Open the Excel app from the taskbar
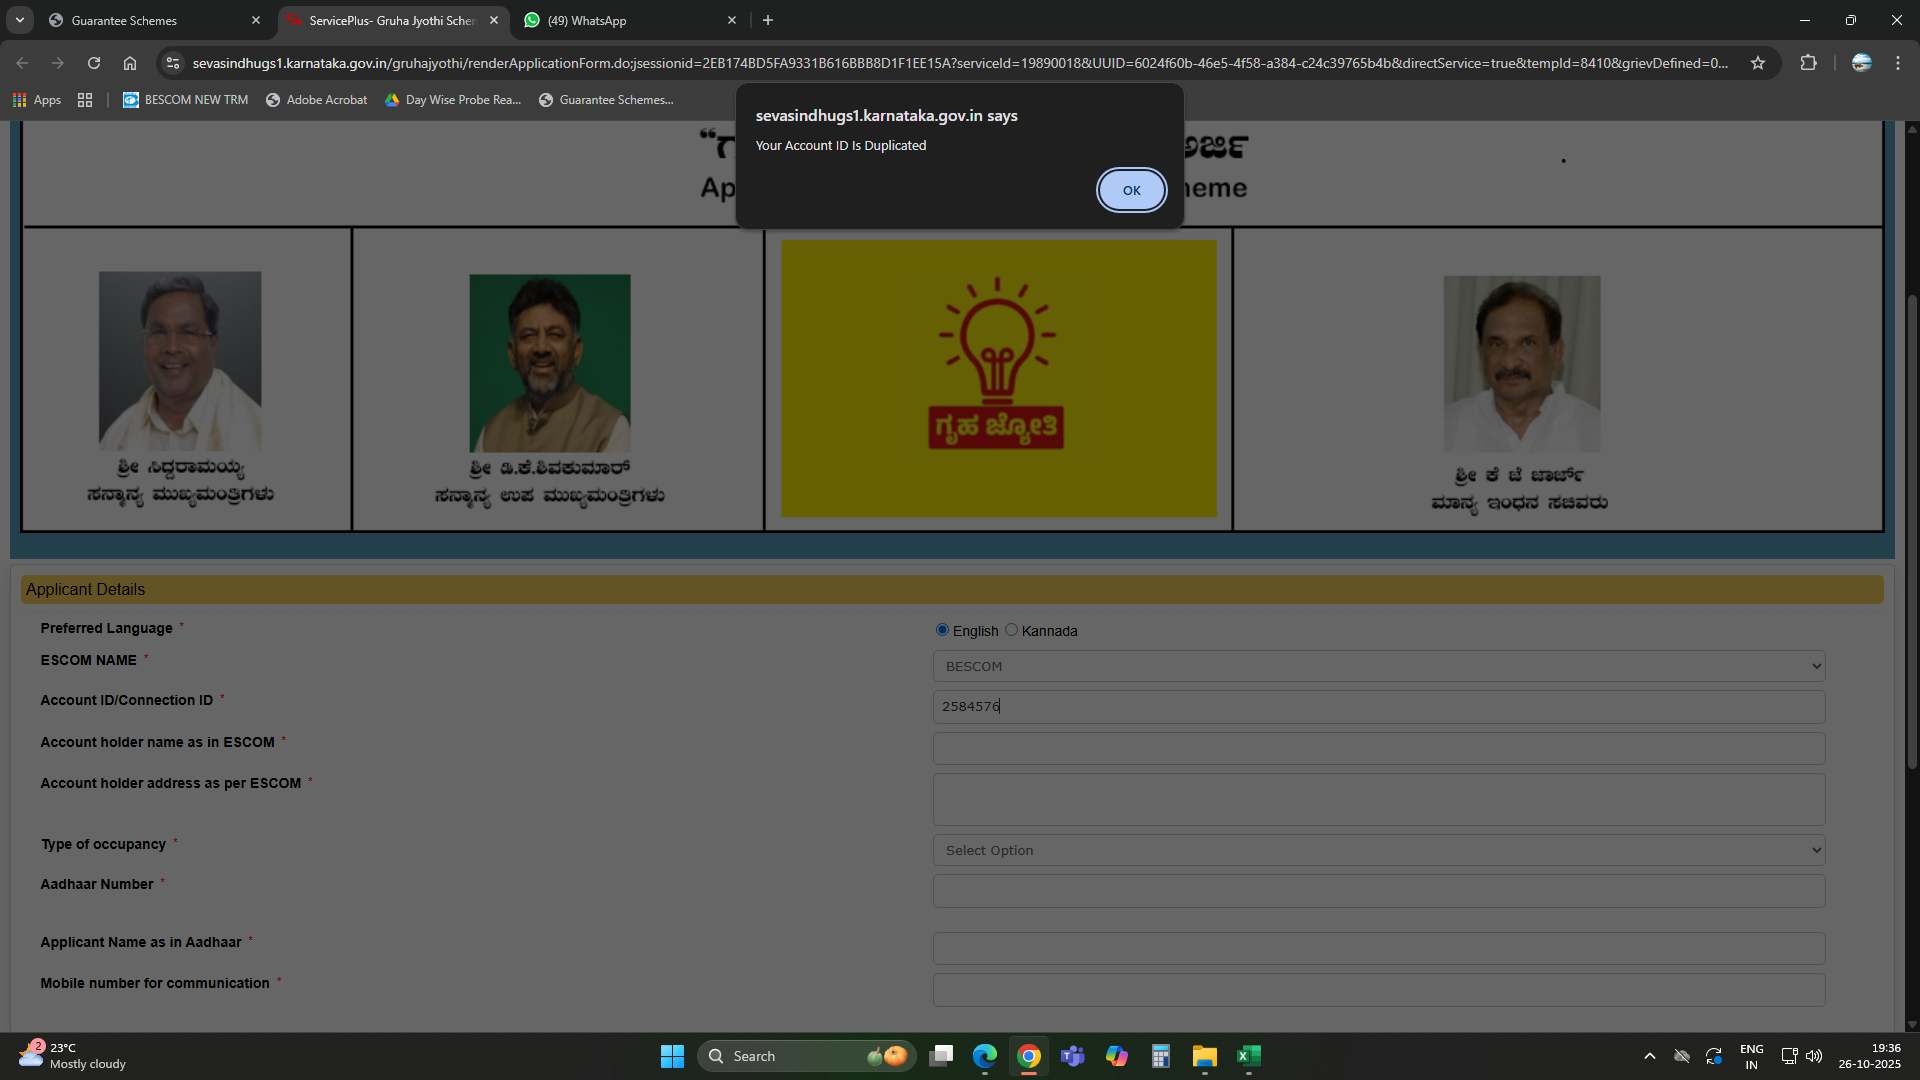This screenshot has width=1920, height=1080. click(1248, 1056)
